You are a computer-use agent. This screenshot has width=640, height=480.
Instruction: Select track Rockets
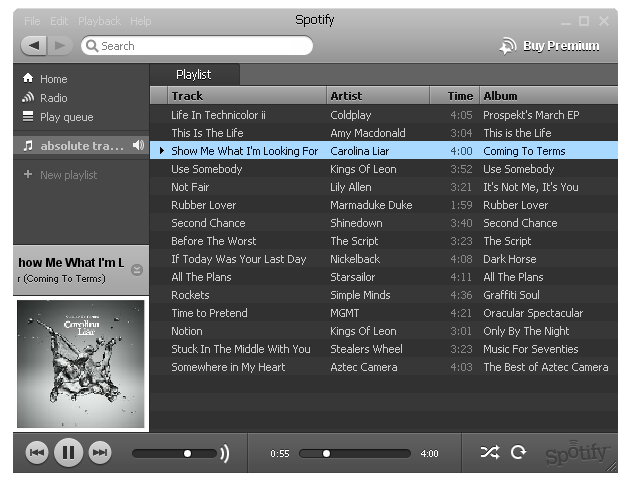(190, 295)
